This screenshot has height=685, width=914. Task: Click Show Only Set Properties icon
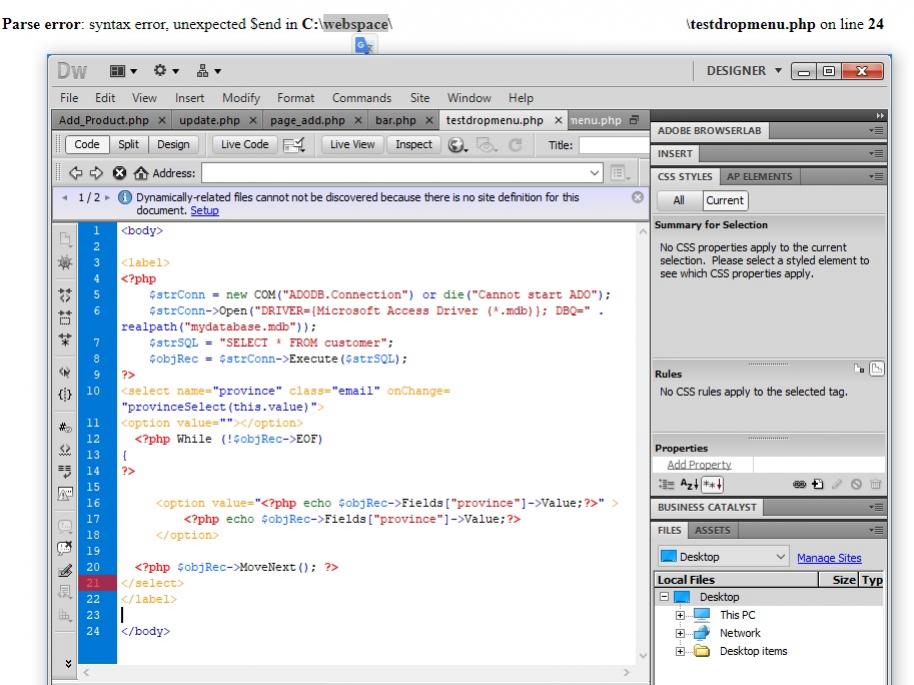(712, 484)
